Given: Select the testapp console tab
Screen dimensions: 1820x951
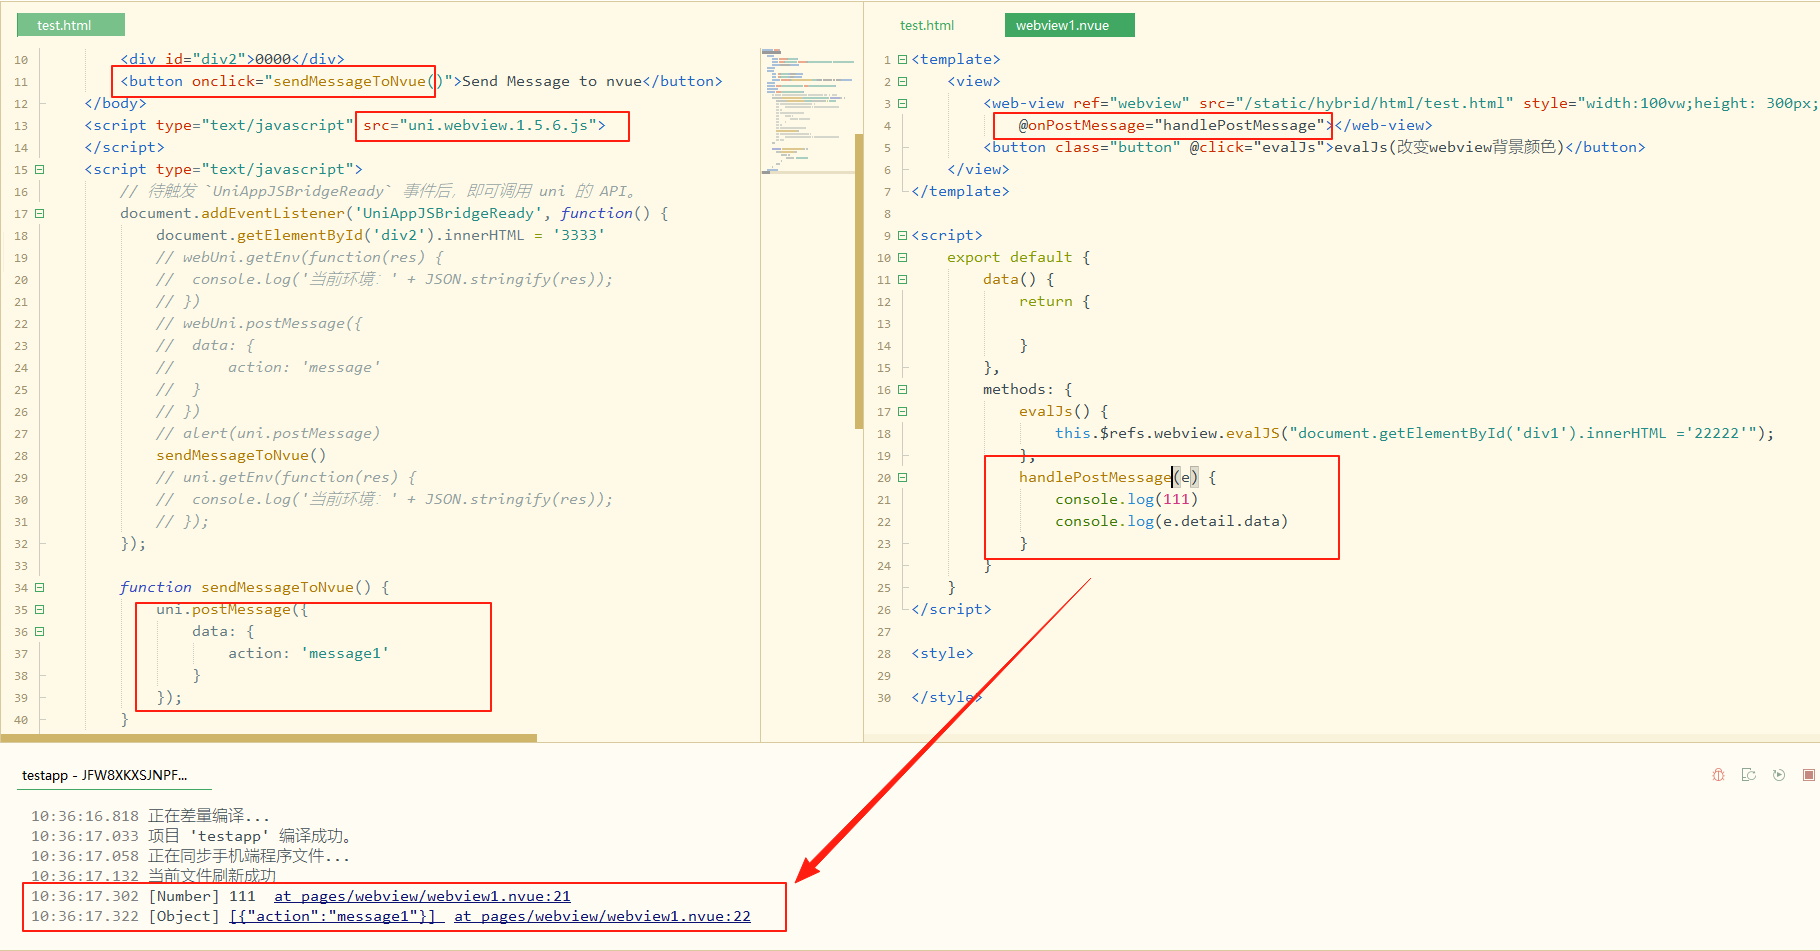Looking at the screenshot, I should point(105,775).
